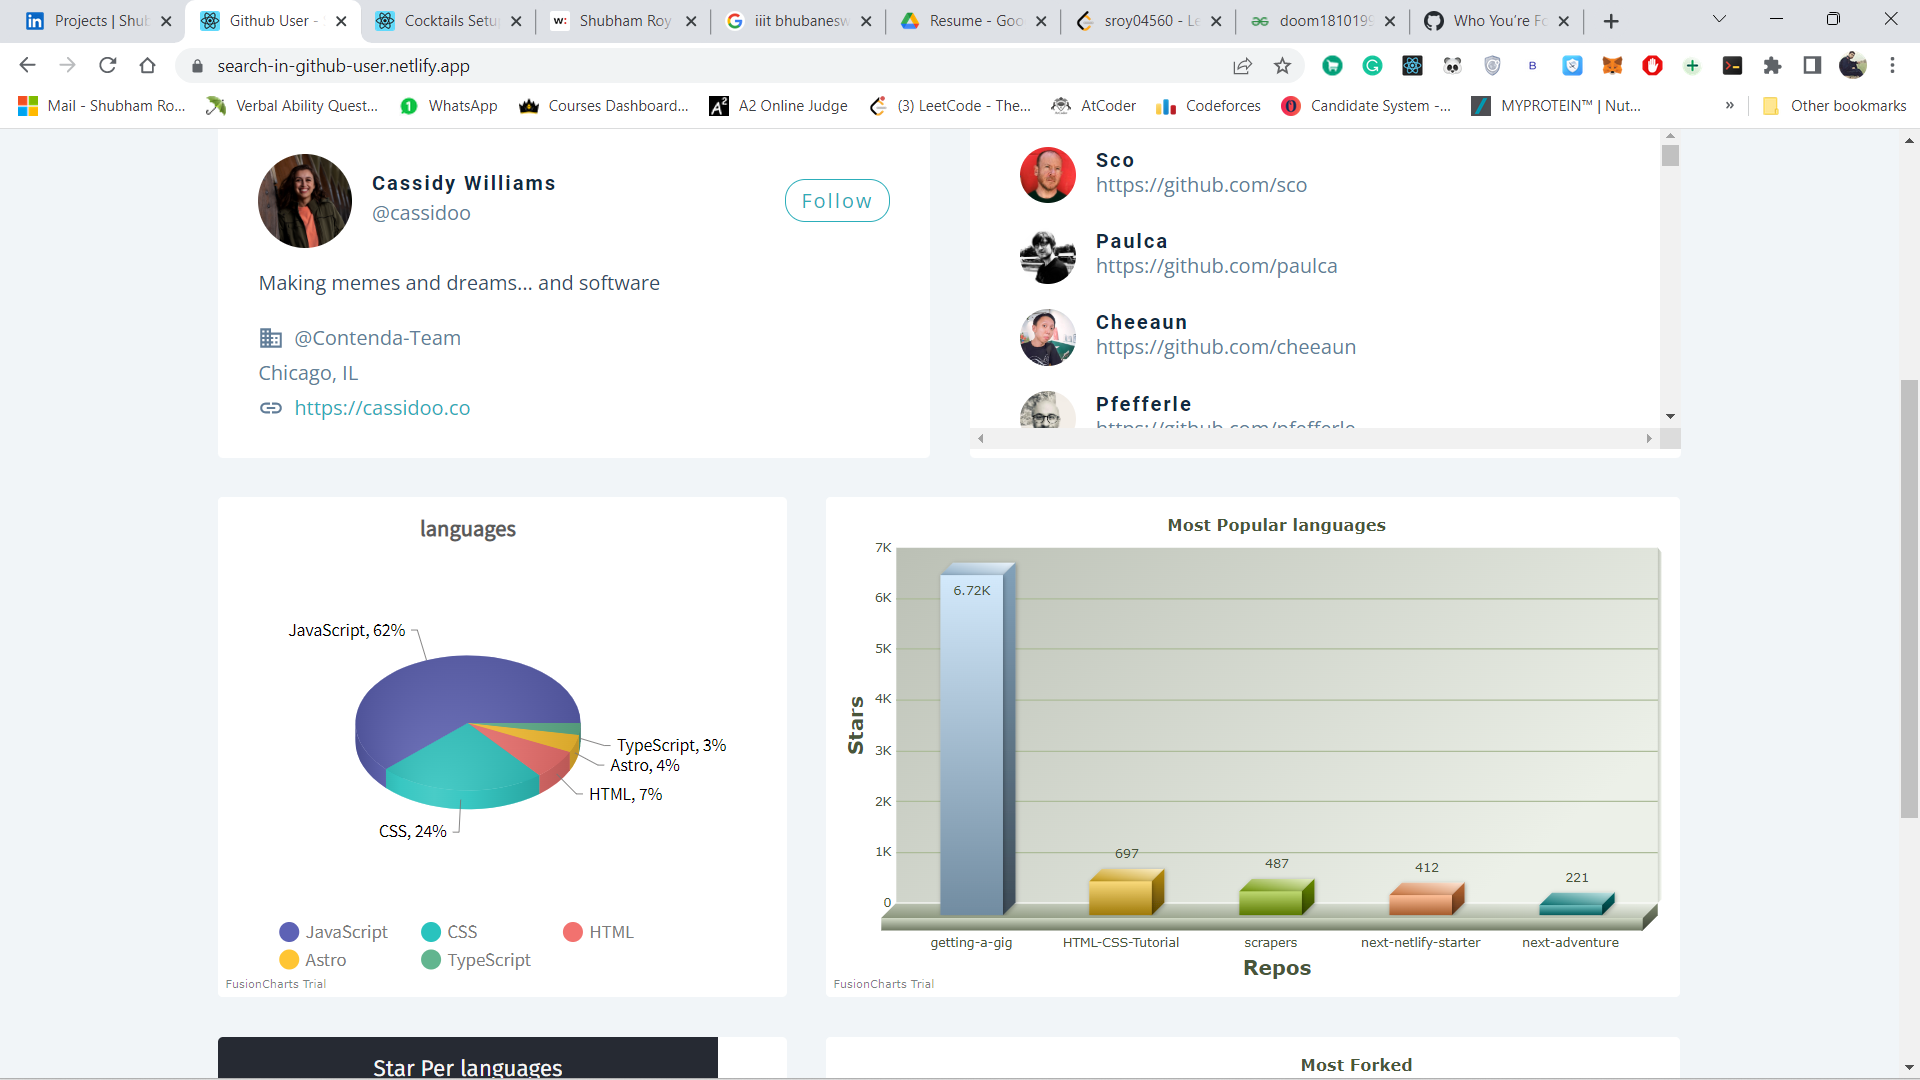
Task: Expand hidden bookmarks with chevron
Action: click(x=1729, y=105)
